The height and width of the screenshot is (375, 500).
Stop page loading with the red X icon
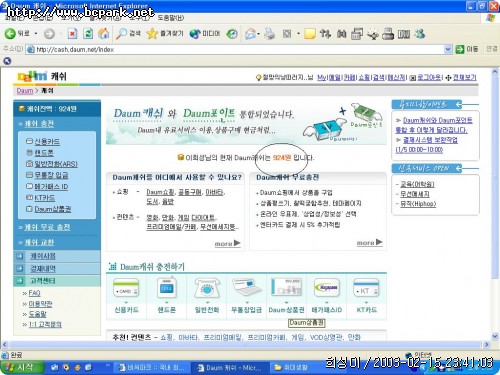coord(72,33)
